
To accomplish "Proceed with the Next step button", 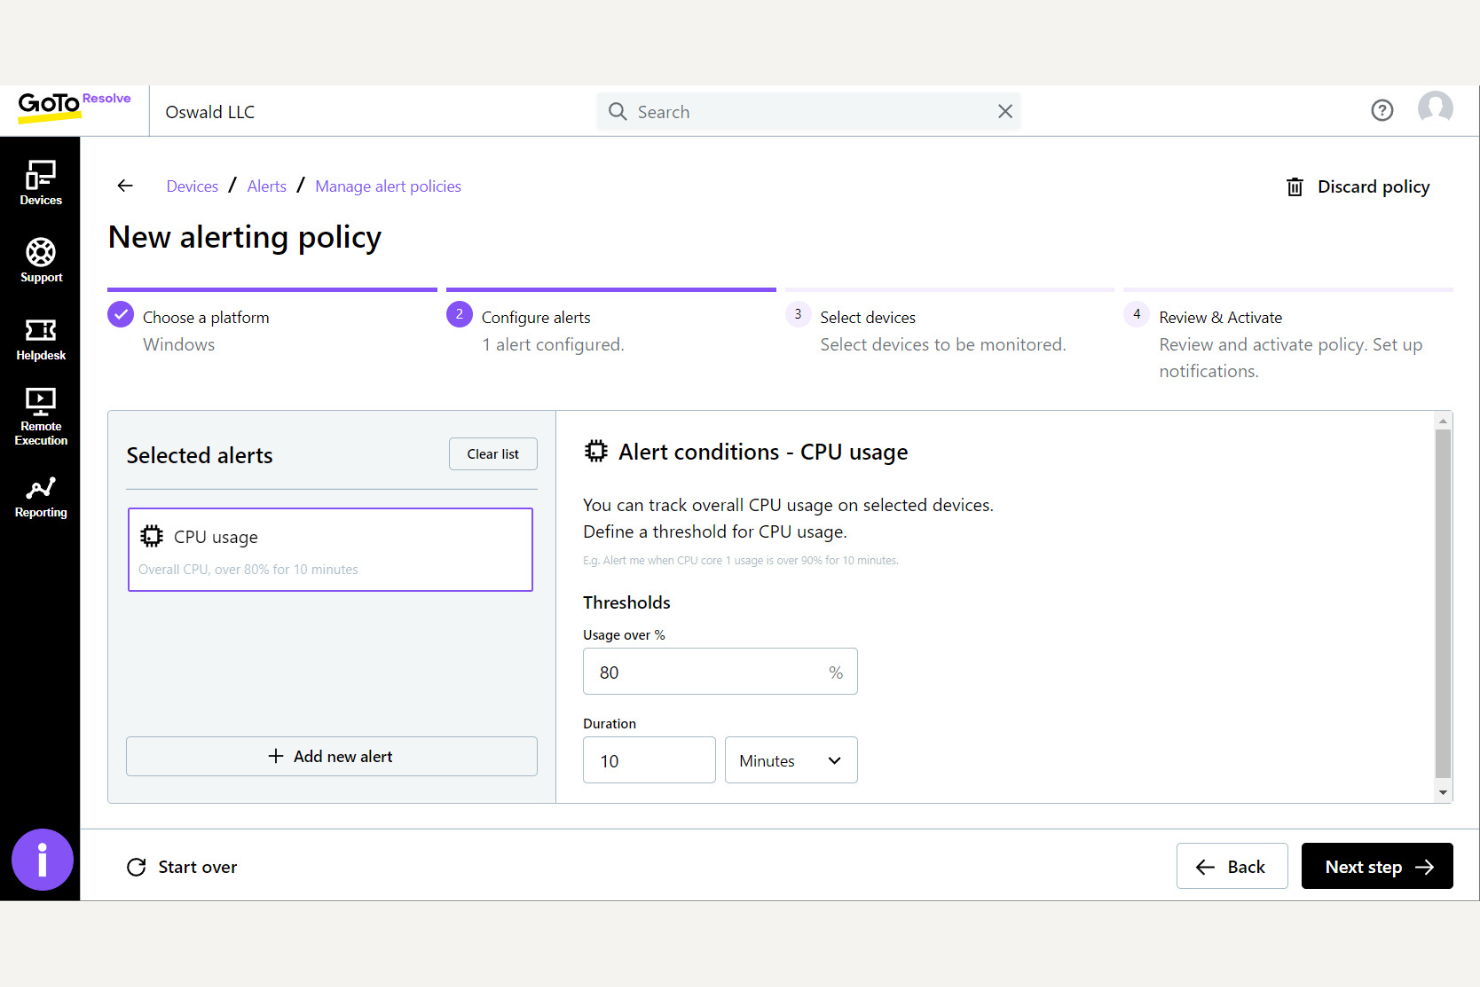I will [x=1377, y=866].
